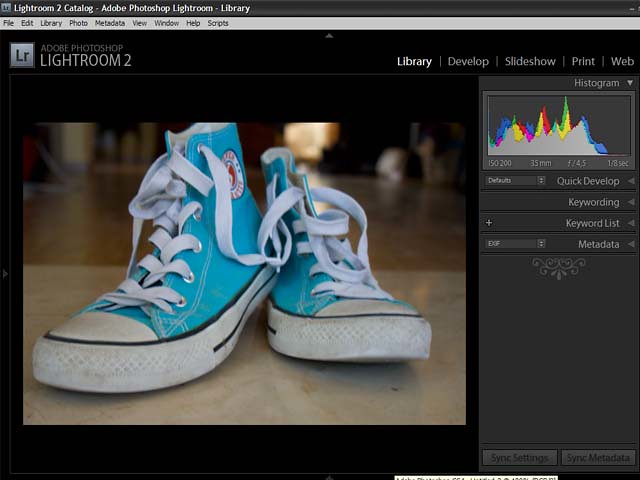The image size is (640, 480).
Task: Open the Defaults preset dropdown
Action: point(515,181)
